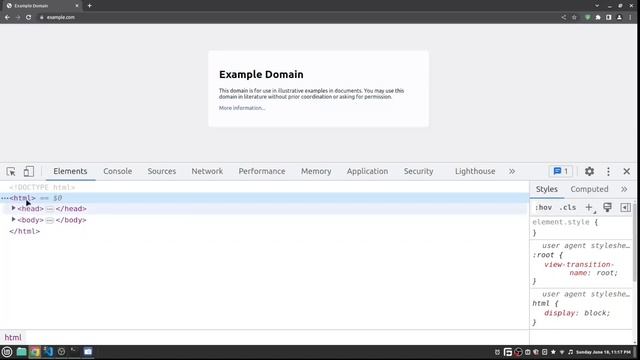
Task: Open the terminal from the taskbar
Action: click(x=74, y=351)
